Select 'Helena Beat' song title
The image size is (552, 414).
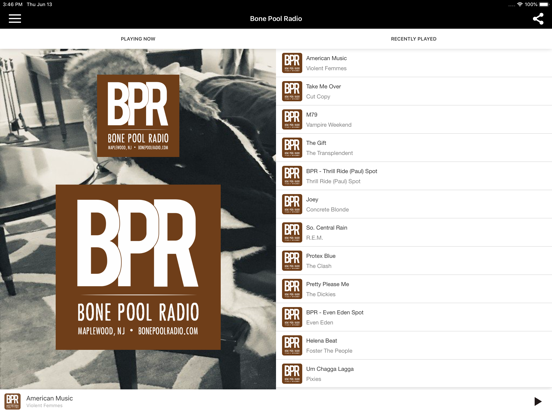(321, 340)
